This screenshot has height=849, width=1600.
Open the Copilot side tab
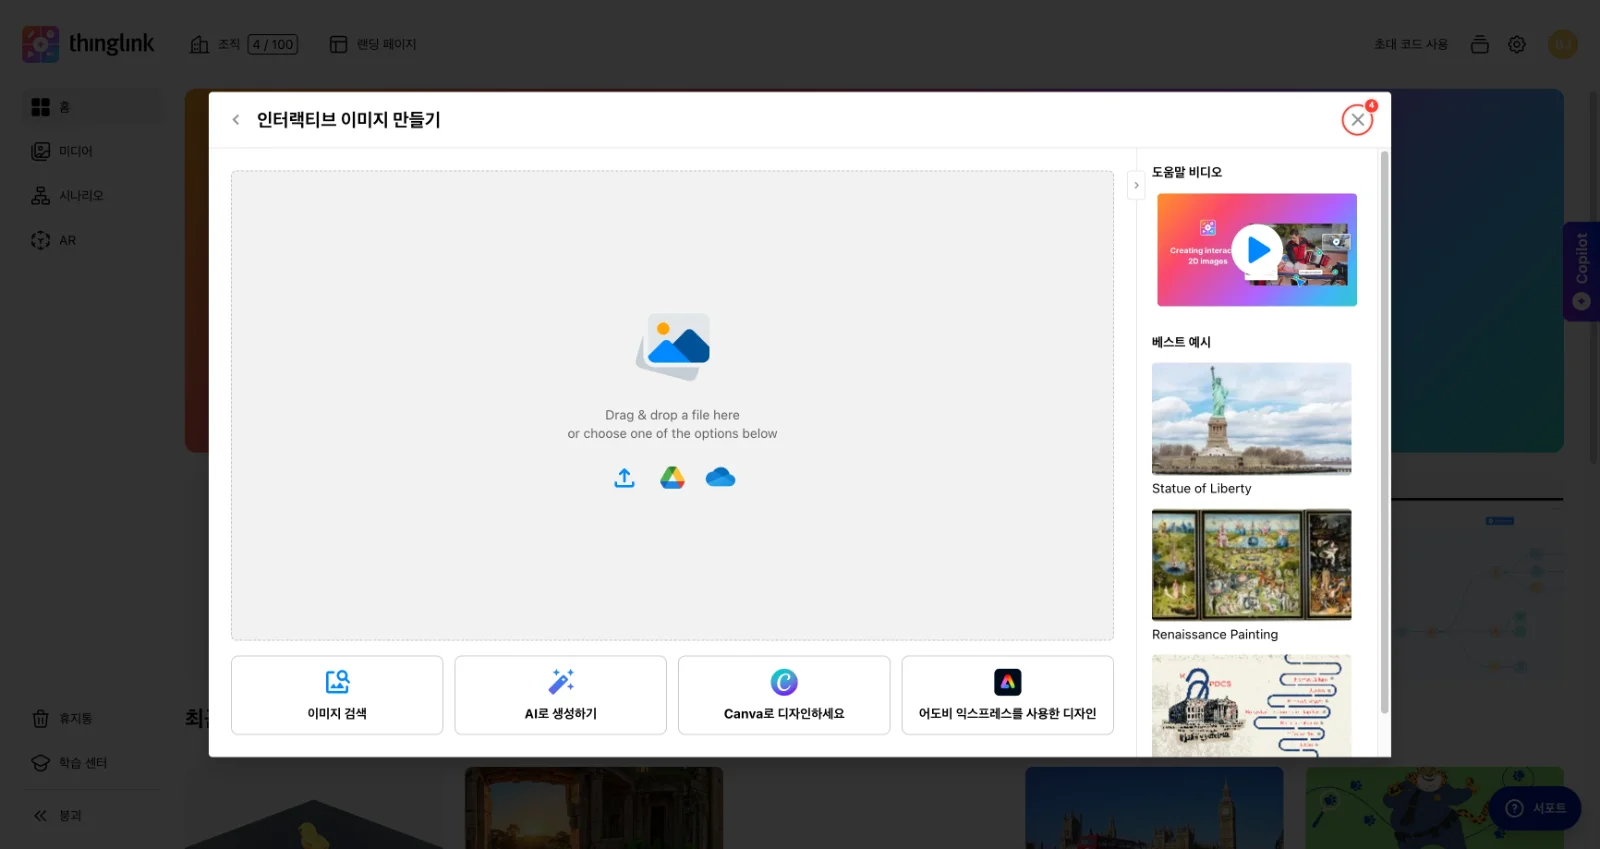click(1581, 271)
